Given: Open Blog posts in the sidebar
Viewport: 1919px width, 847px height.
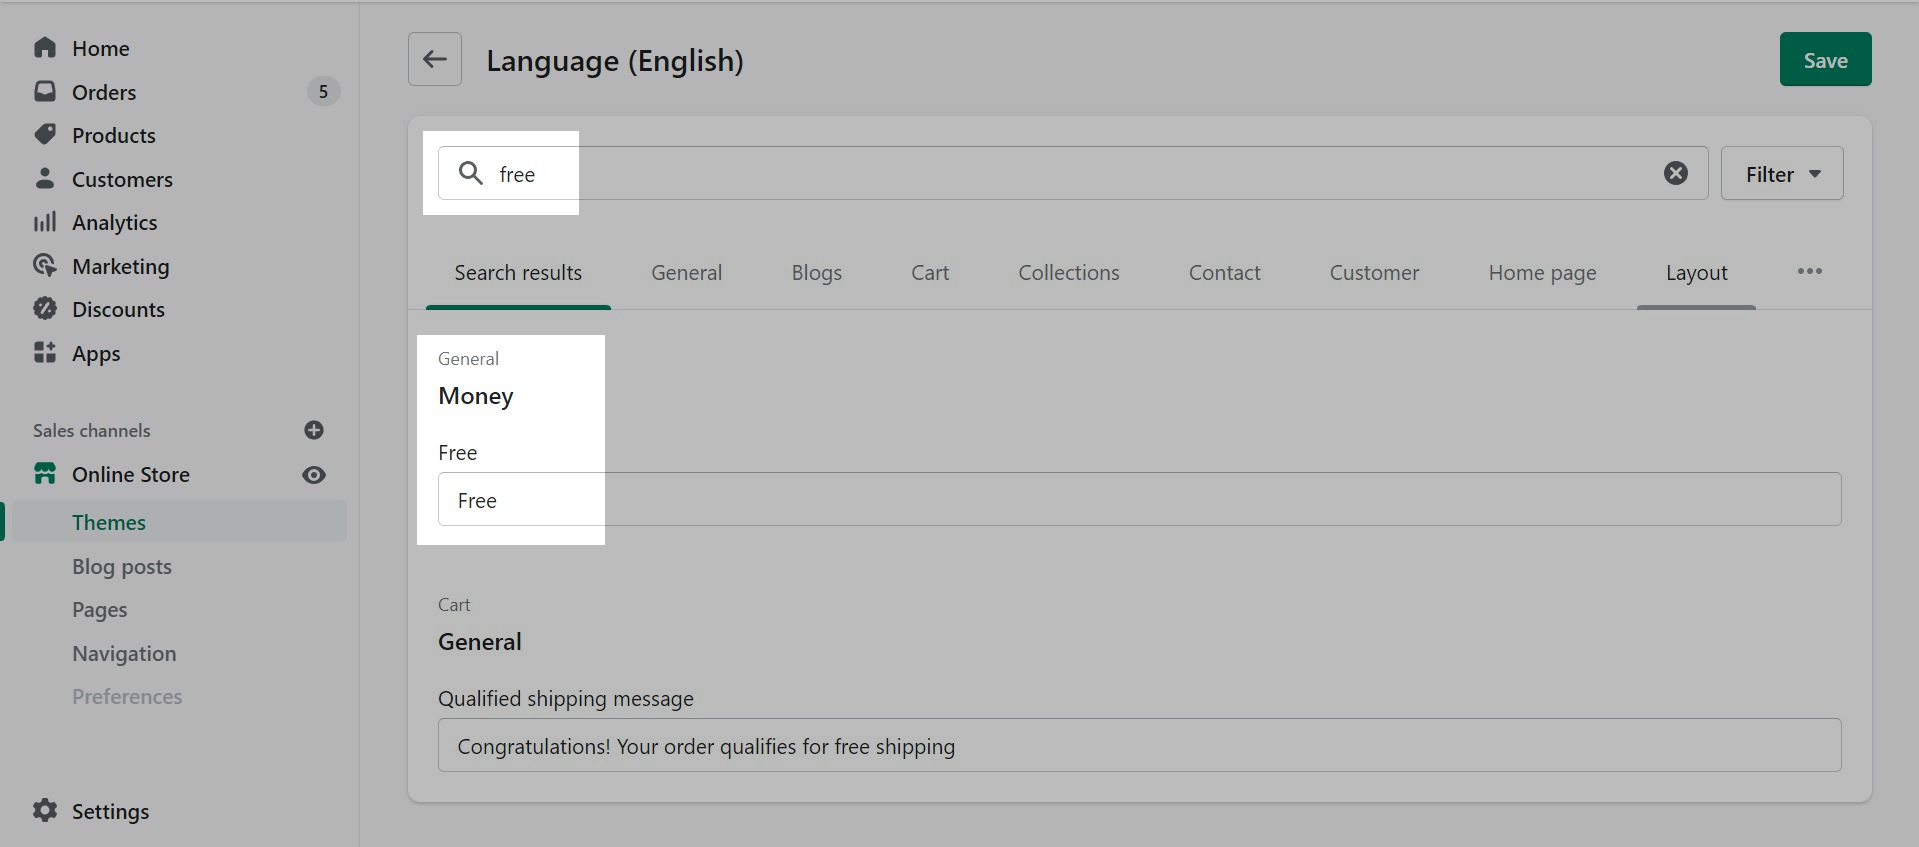Looking at the screenshot, I should (122, 566).
